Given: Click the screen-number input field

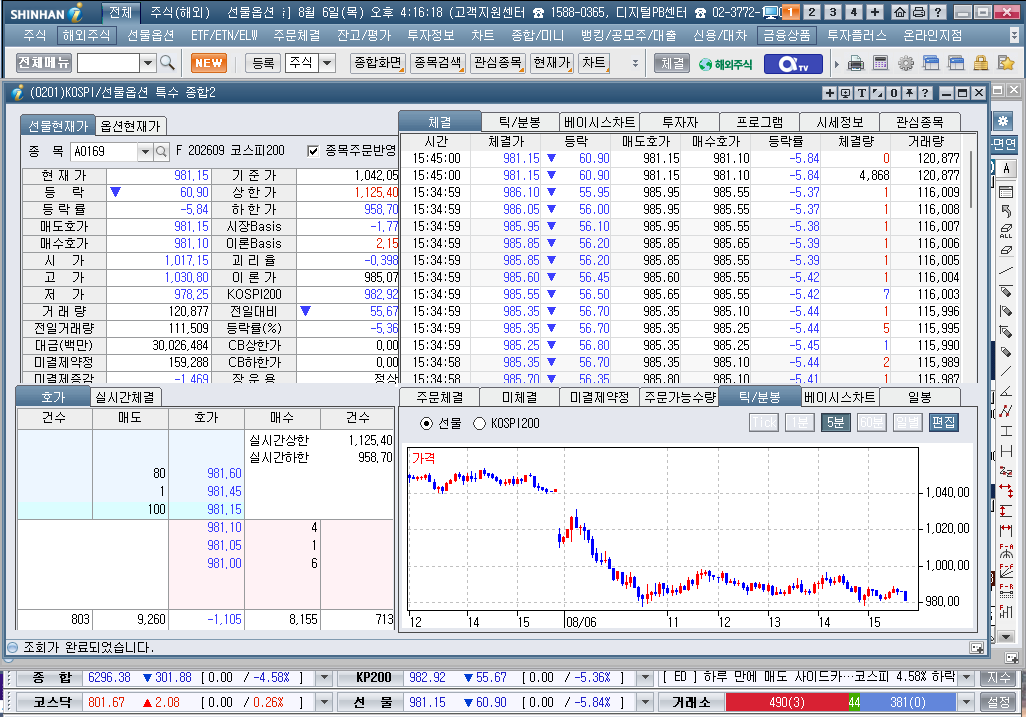Looking at the screenshot, I should pyautogui.click(x=109, y=63).
